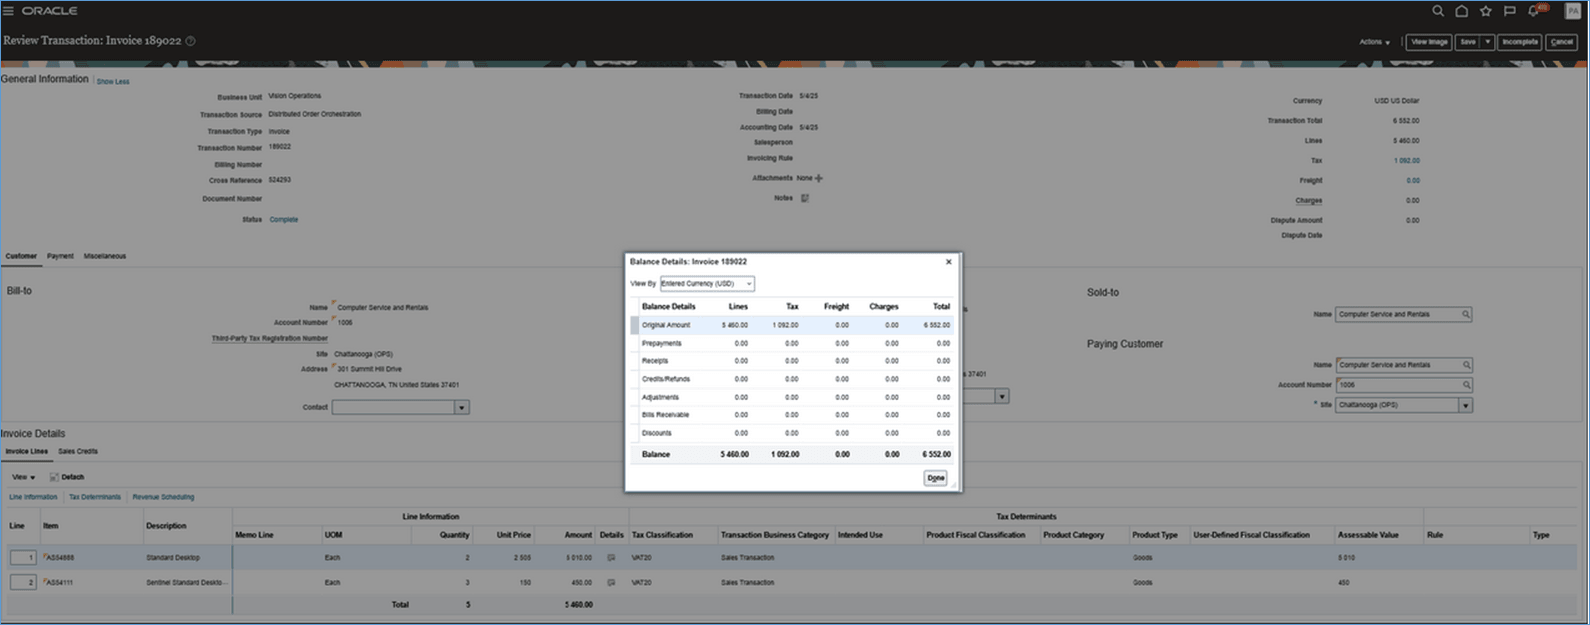
Task: Close the Balance Details dialog with X
Action: pyautogui.click(x=949, y=262)
